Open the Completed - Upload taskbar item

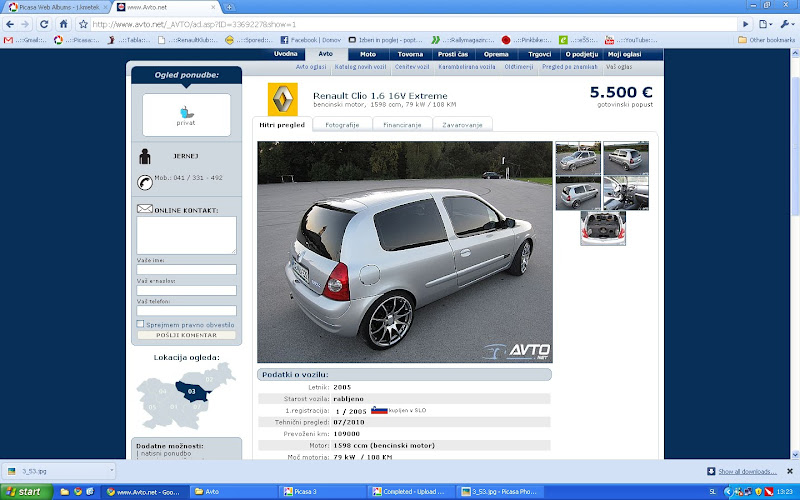point(411,492)
